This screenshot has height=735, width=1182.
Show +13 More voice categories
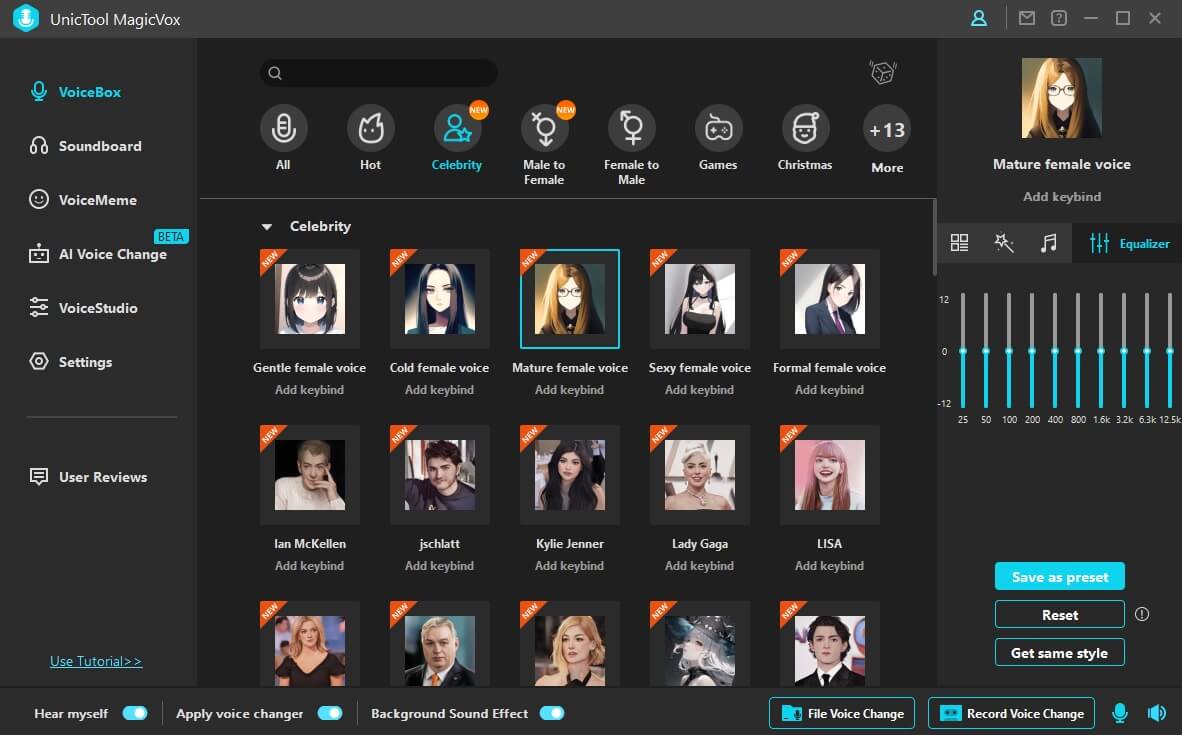point(886,129)
